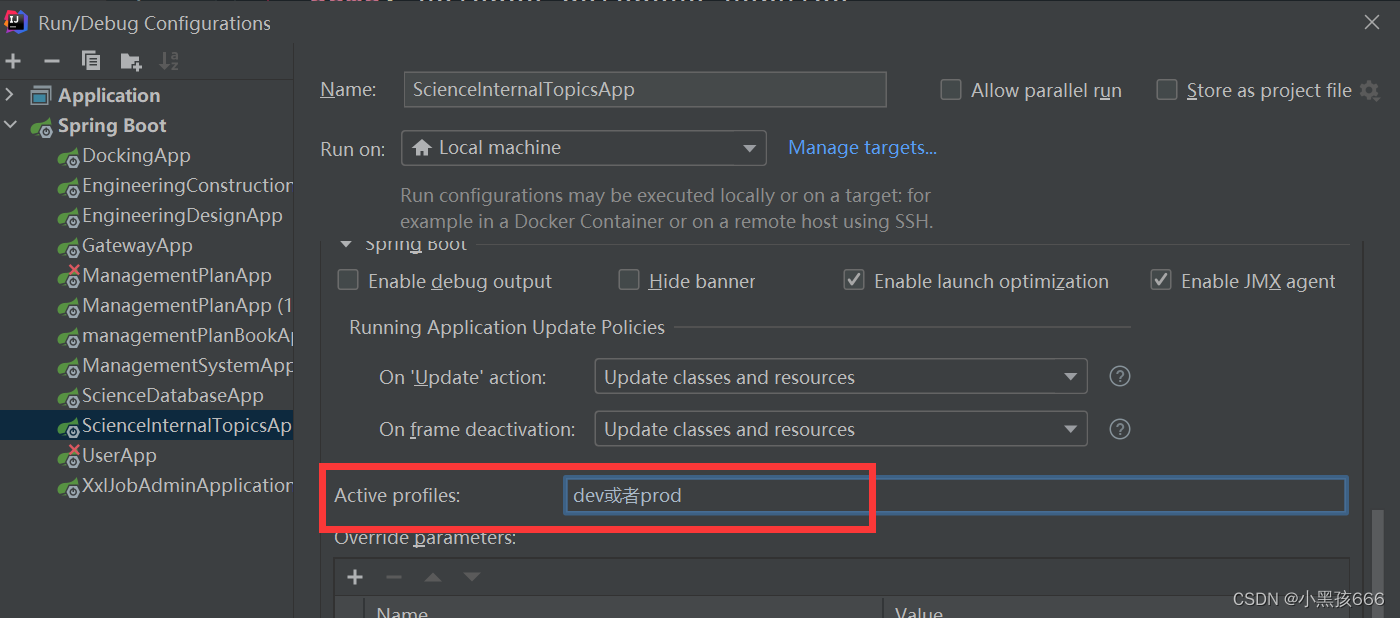Toggle Allow parallel run checkbox
The width and height of the screenshot is (1400, 618).
click(951, 90)
